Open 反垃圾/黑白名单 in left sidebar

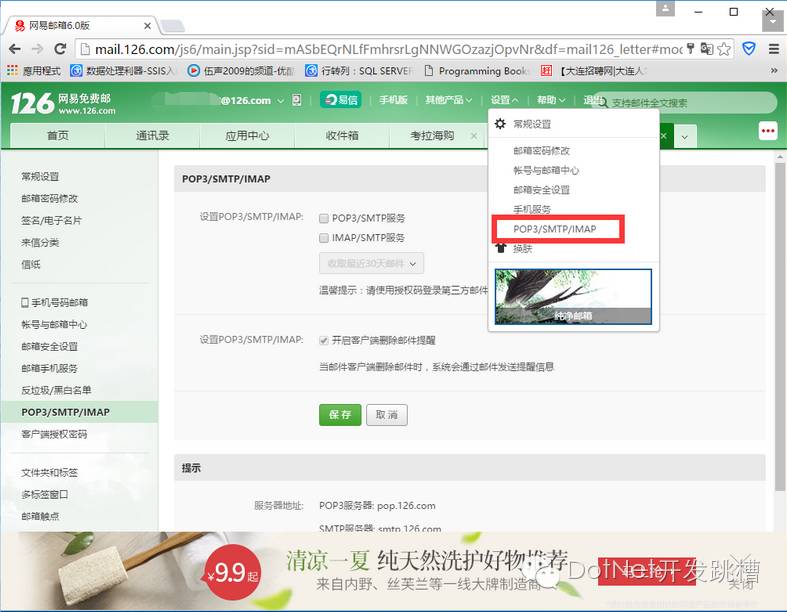(x=56, y=390)
